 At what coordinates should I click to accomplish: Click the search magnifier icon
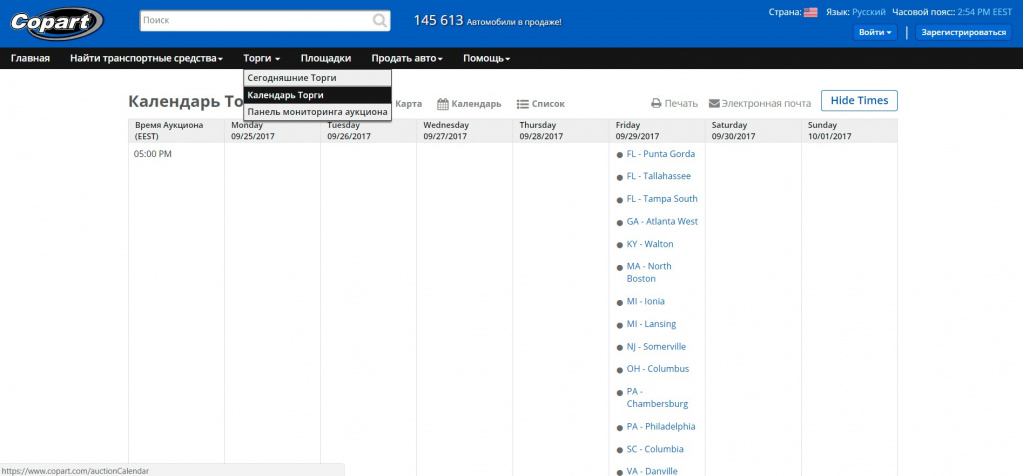pos(380,21)
